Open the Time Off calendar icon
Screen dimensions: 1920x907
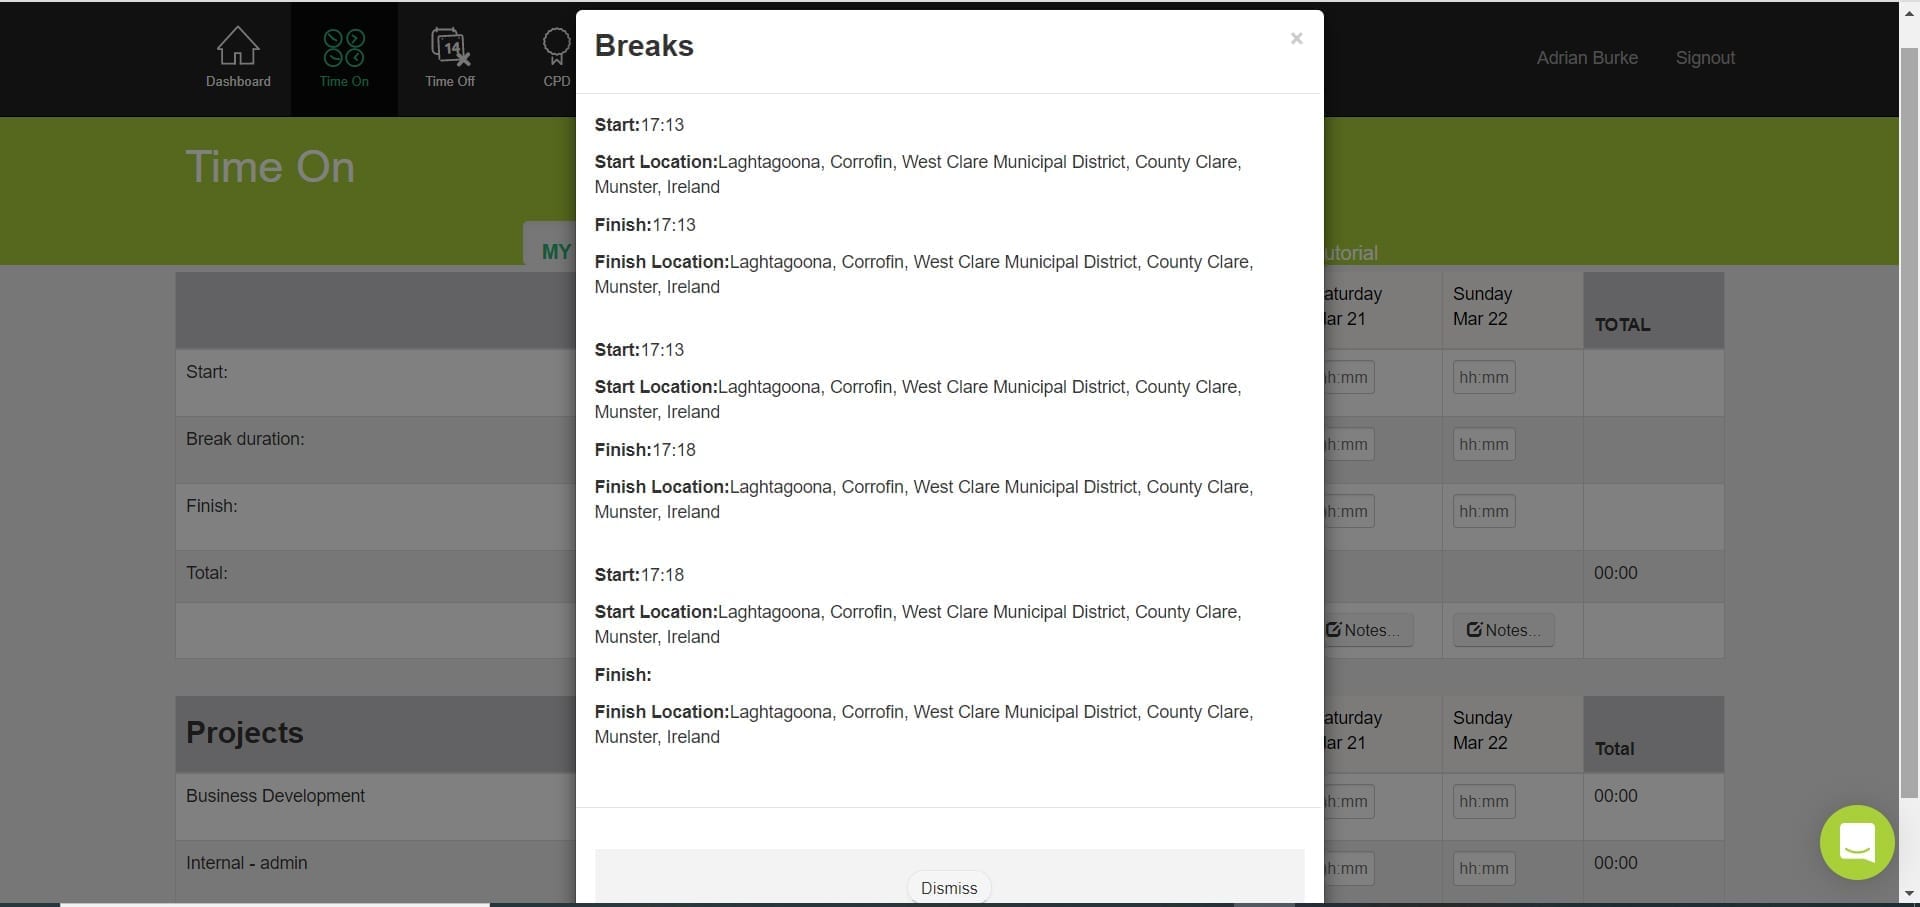click(450, 46)
